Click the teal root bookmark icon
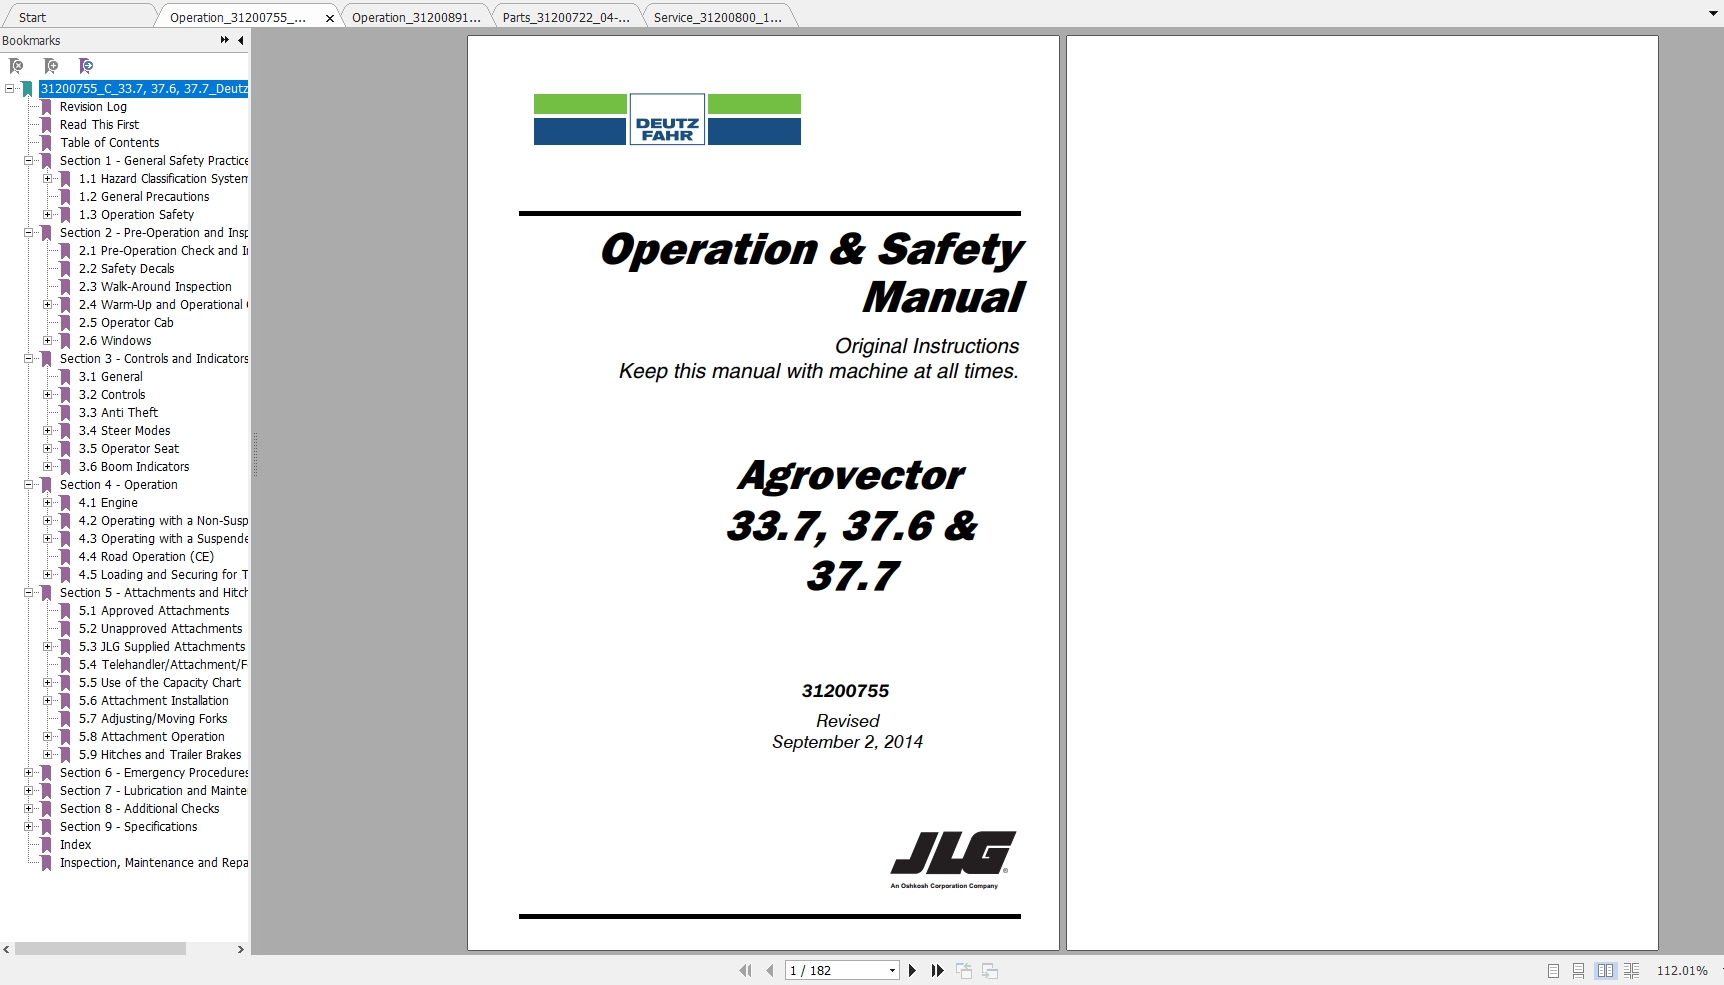The height and width of the screenshot is (985, 1724). tap(27, 88)
